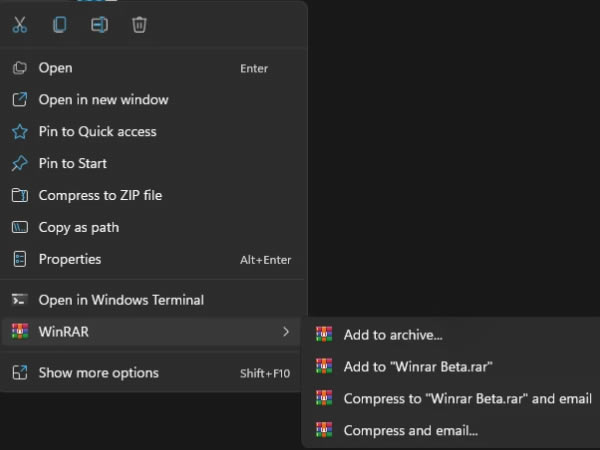Select the Open menu entry
The height and width of the screenshot is (450, 600).
[x=151, y=68]
